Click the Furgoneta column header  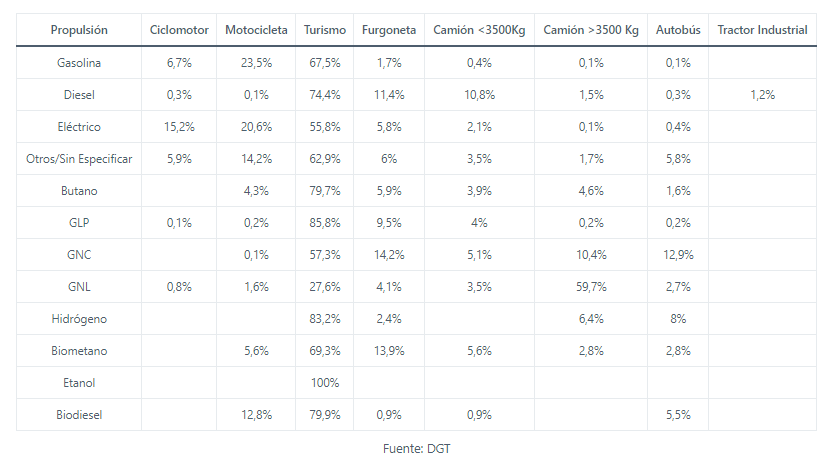[x=389, y=30]
